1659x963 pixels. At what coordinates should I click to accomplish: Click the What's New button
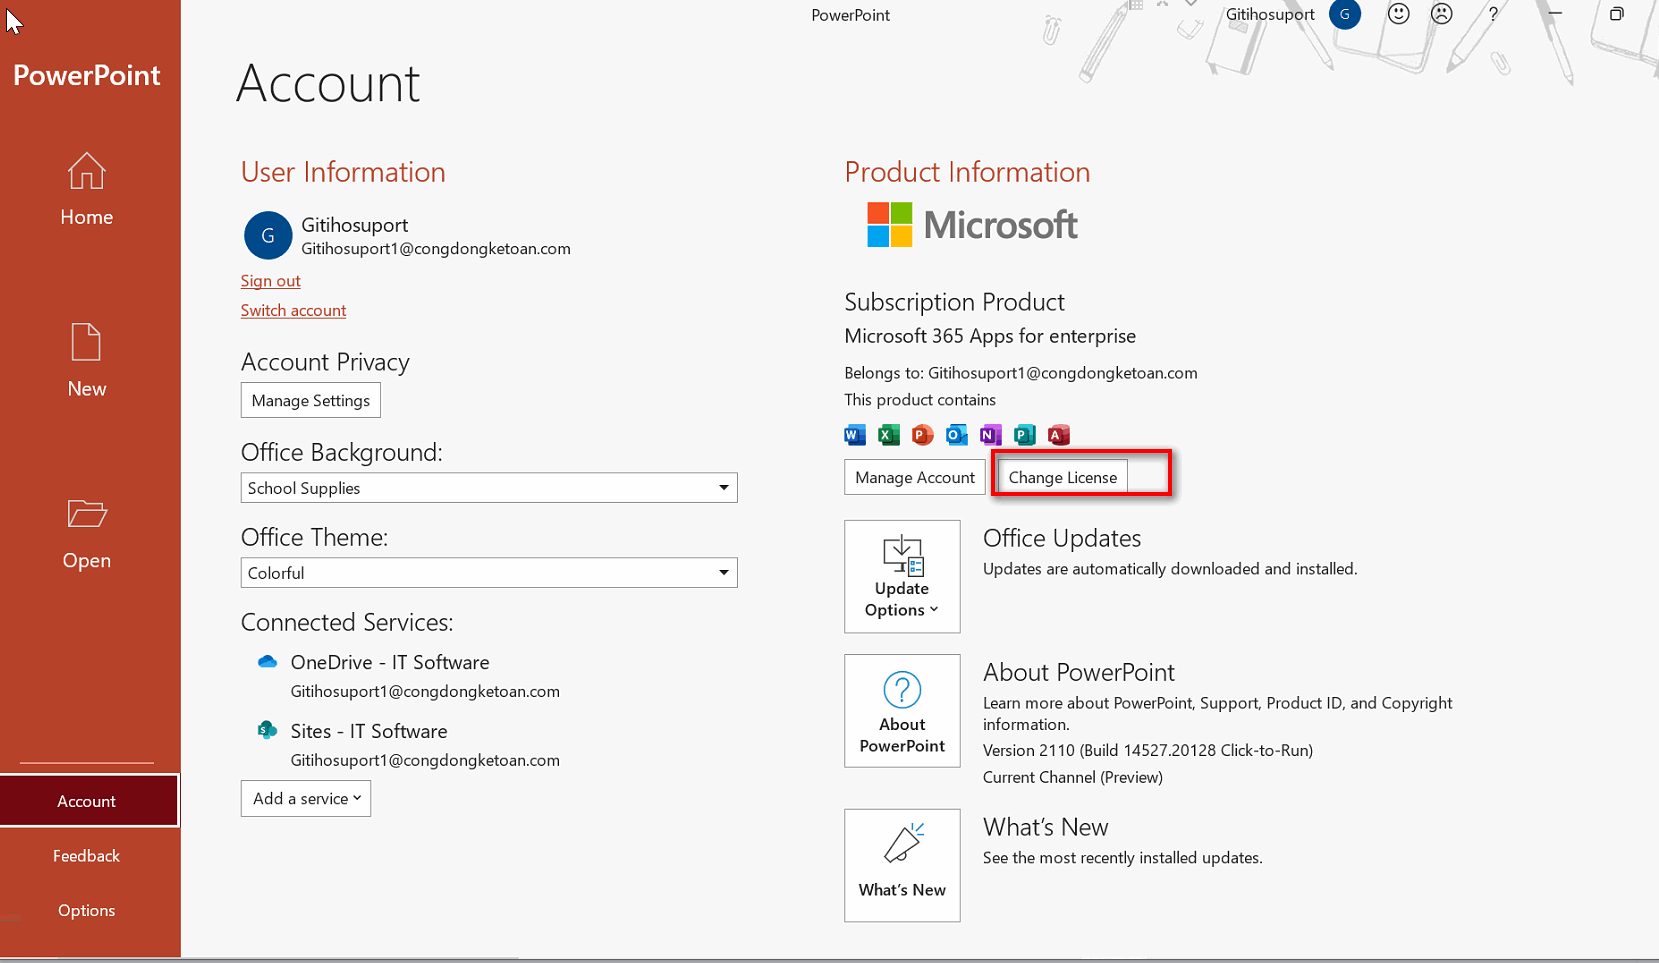click(x=902, y=866)
